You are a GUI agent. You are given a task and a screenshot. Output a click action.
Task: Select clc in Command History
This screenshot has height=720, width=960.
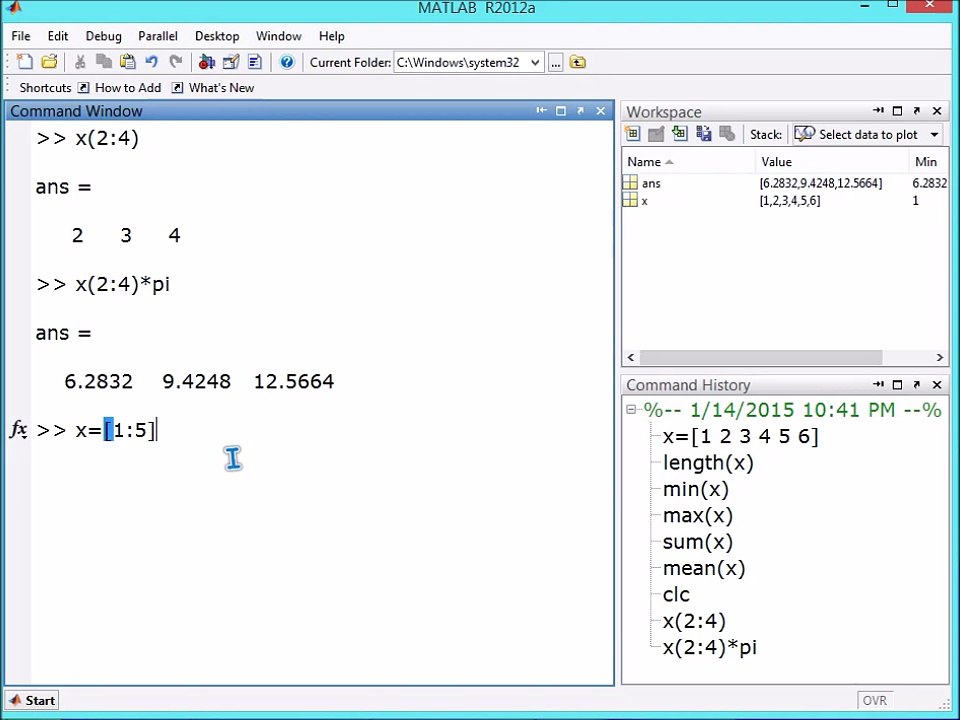click(677, 594)
